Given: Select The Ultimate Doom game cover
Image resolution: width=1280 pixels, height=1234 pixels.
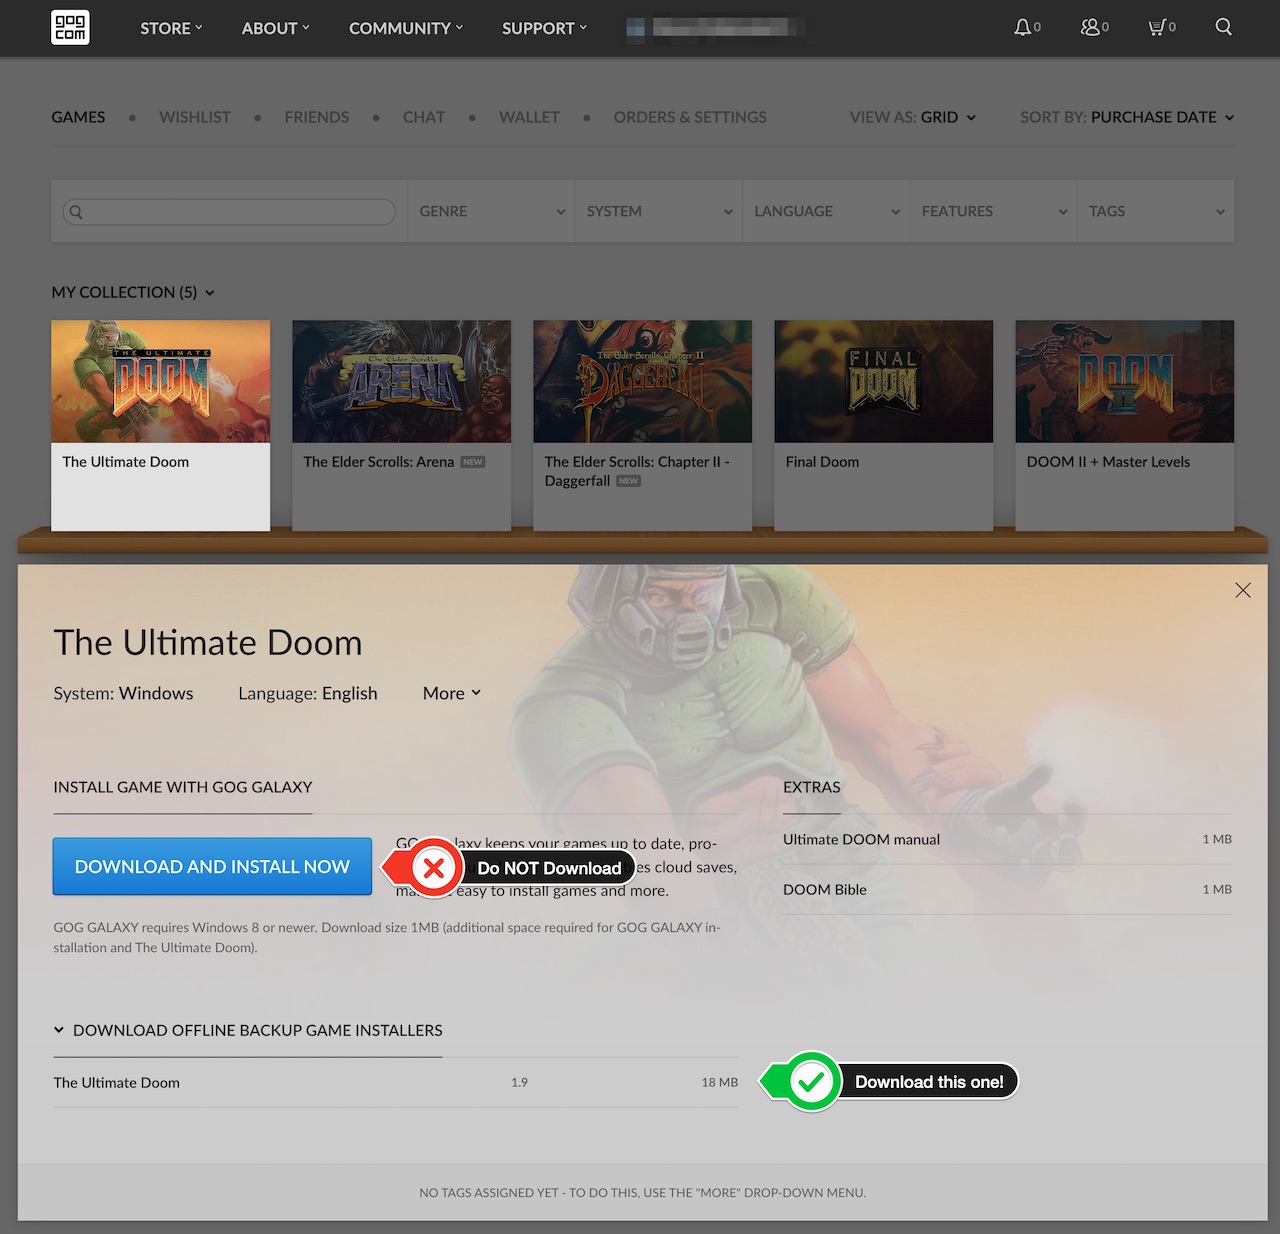Looking at the screenshot, I should click(x=161, y=381).
